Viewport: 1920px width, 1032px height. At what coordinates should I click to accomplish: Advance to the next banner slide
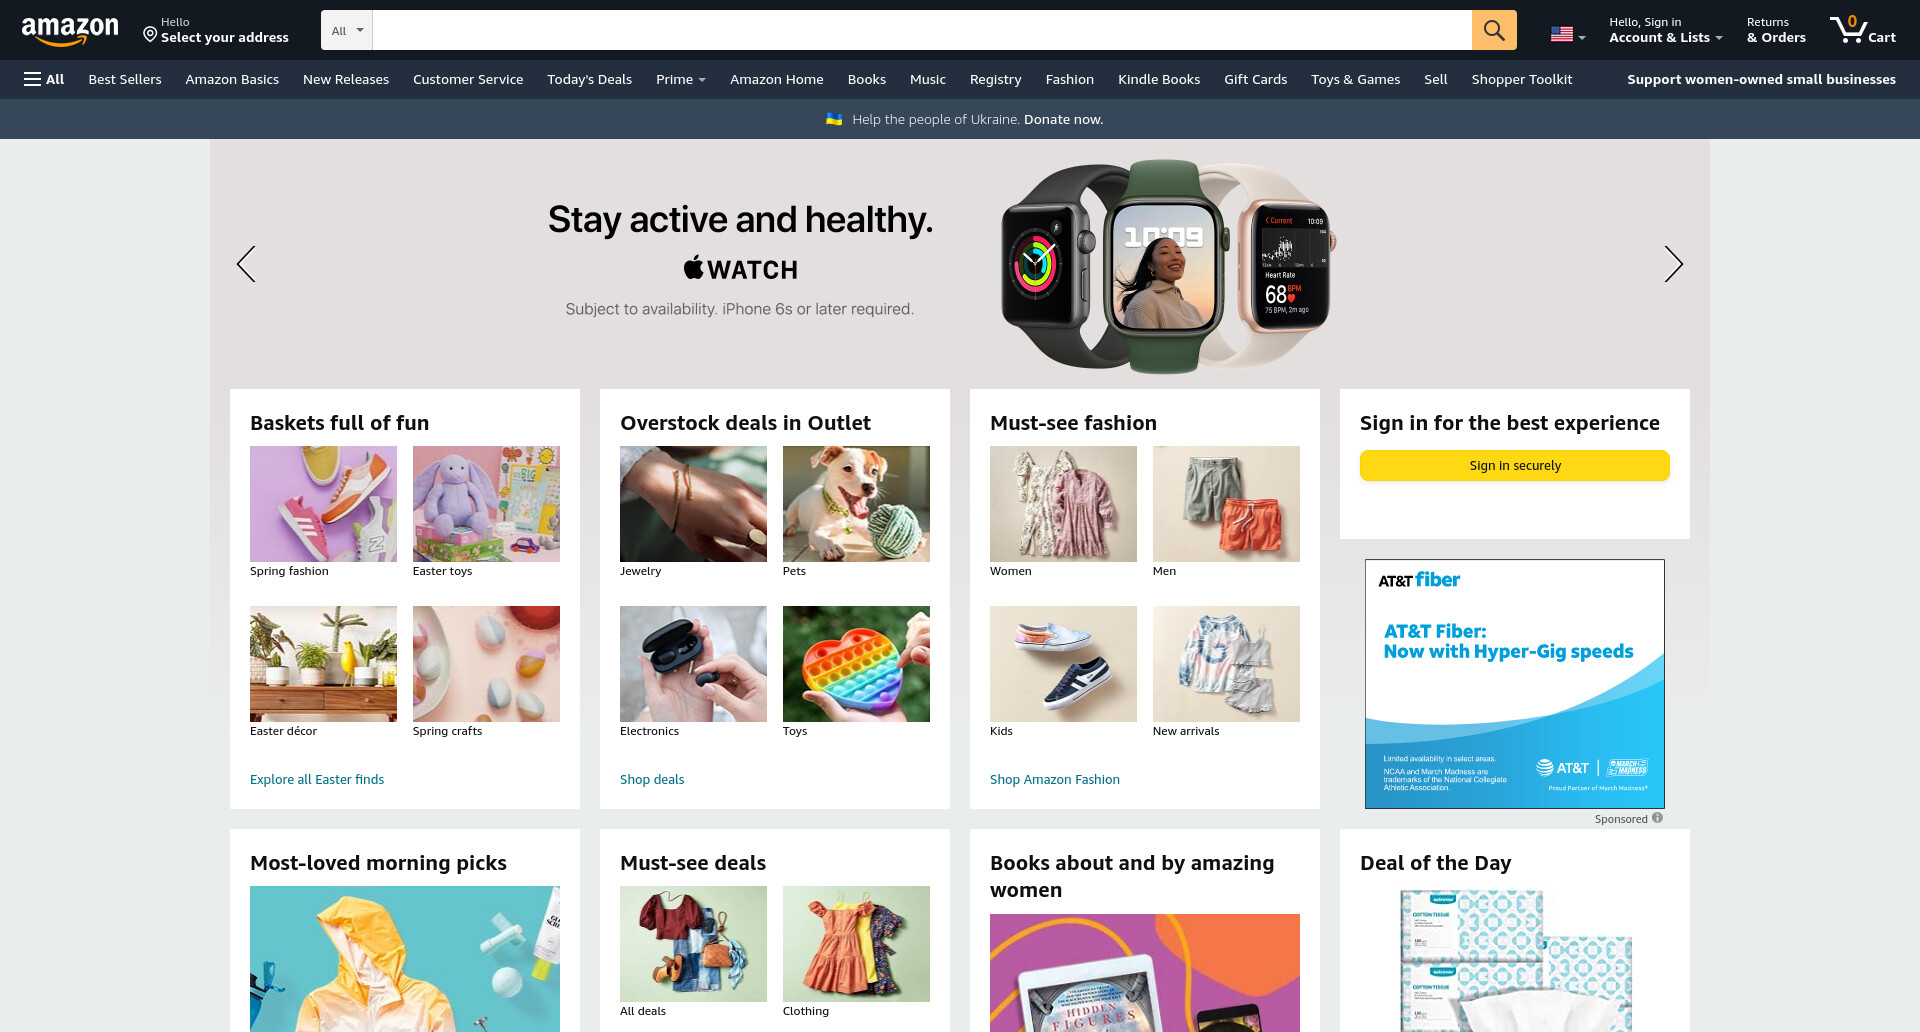(1673, 264)
